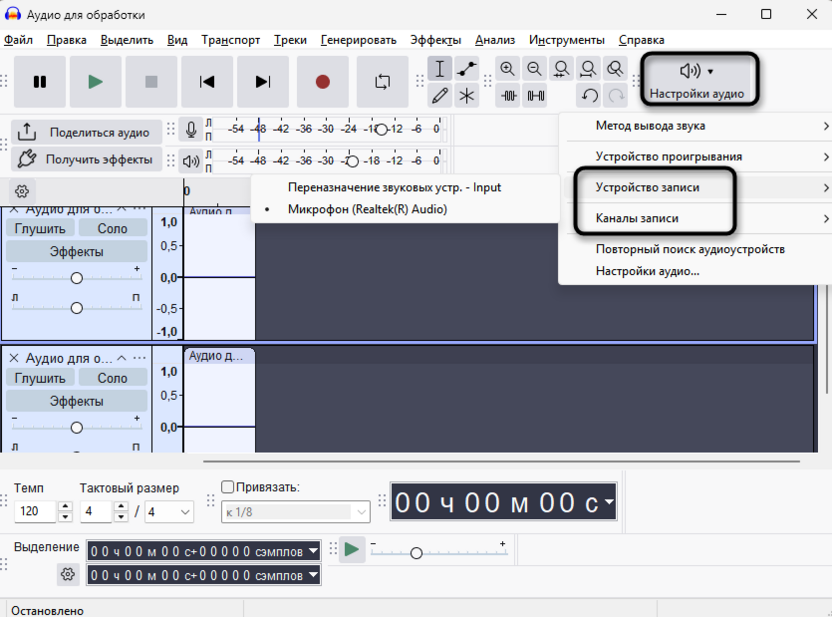Viewport: 832px width, 617px height.
Task: Choose the Multi-tool asterisk icon
Action: point(467,96)
